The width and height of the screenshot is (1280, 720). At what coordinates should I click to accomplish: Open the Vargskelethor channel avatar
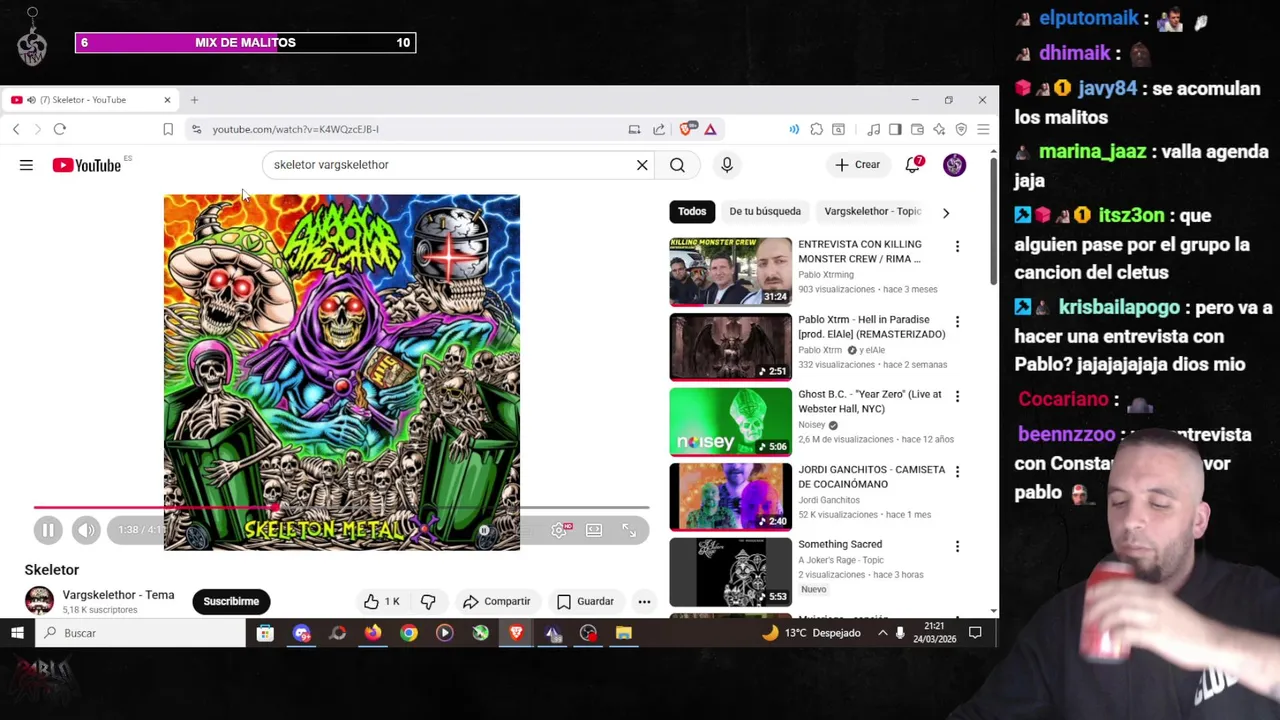coord(39,601)
